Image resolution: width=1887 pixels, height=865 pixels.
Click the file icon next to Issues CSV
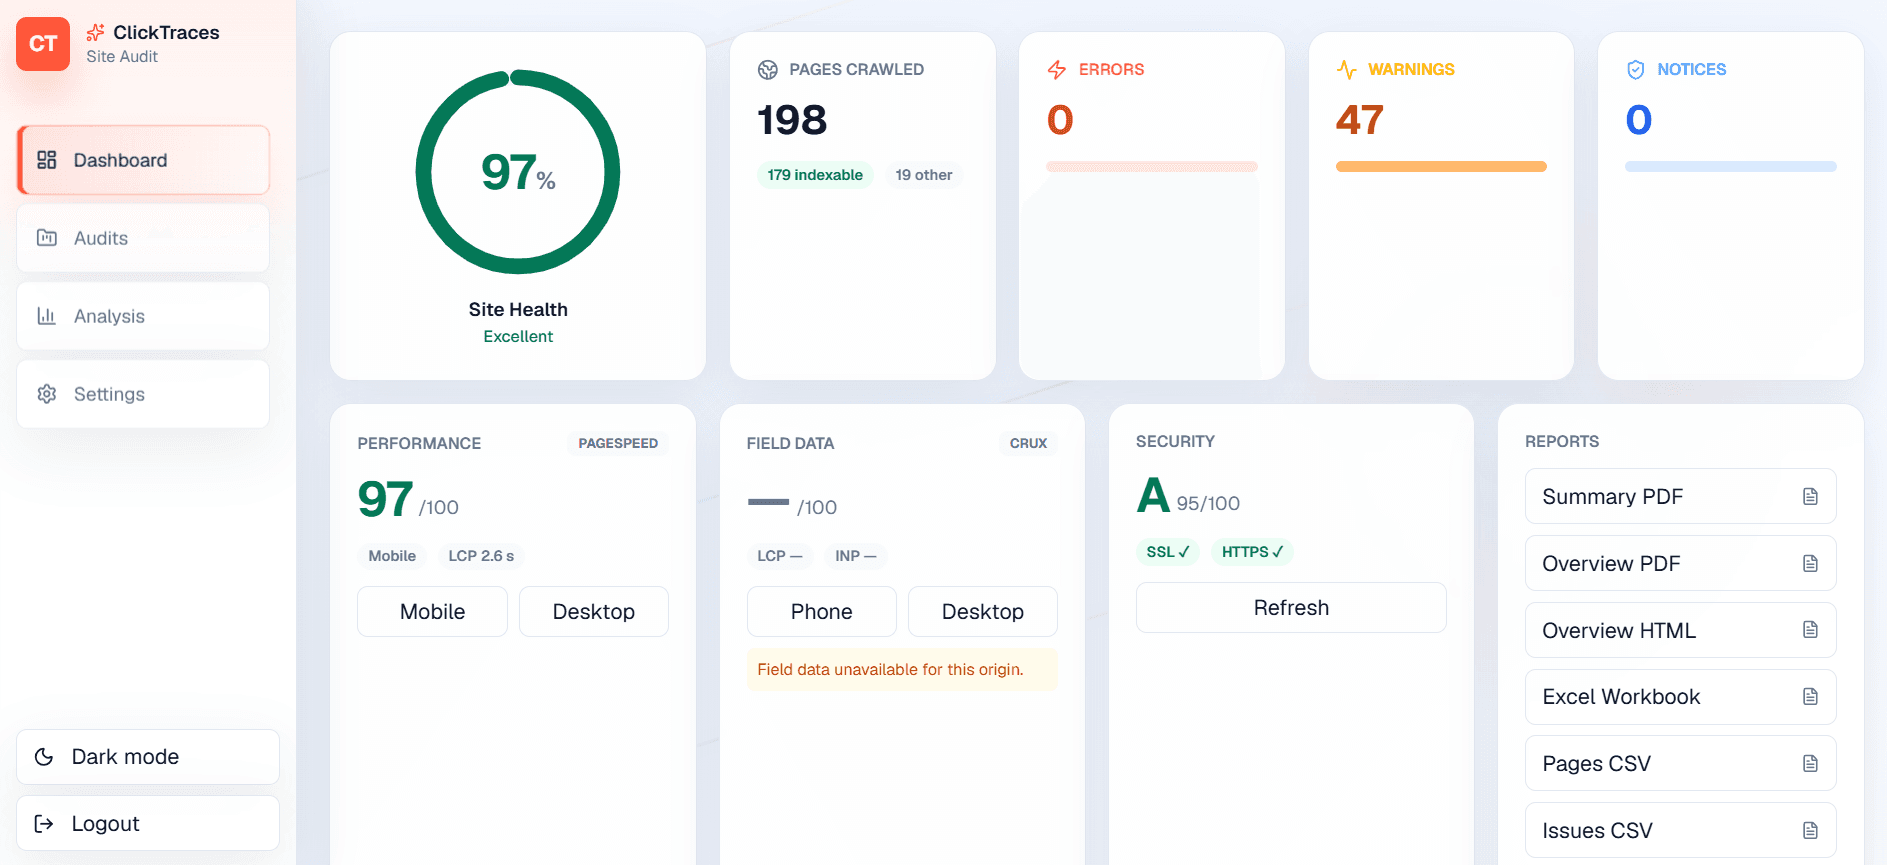(x=1810, y=831)
